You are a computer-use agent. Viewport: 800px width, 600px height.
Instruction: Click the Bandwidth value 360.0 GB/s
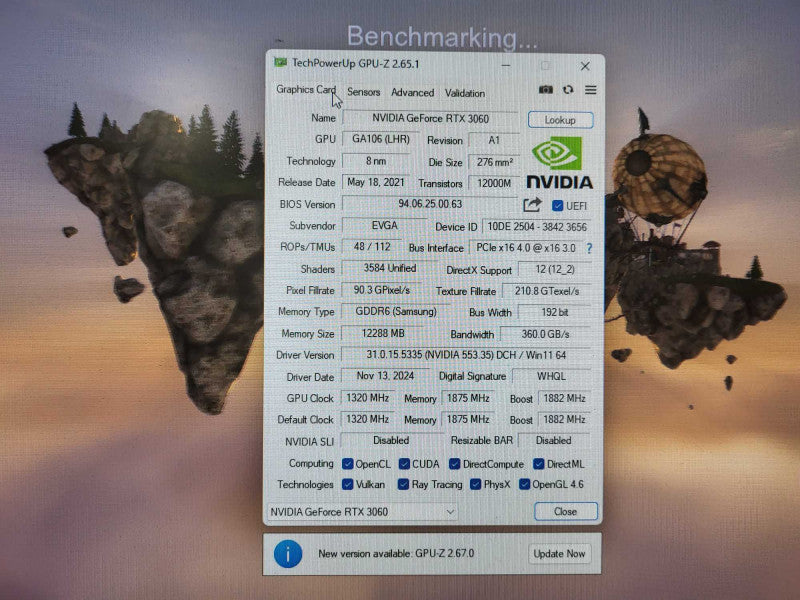point(545,334)
